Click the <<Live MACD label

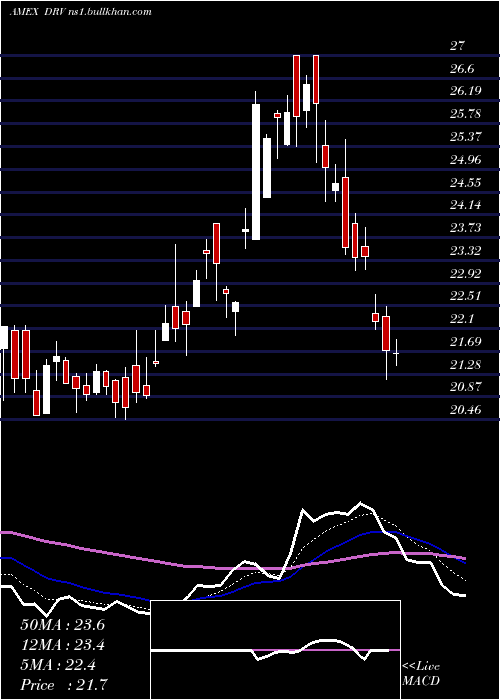tap(421, 674)
